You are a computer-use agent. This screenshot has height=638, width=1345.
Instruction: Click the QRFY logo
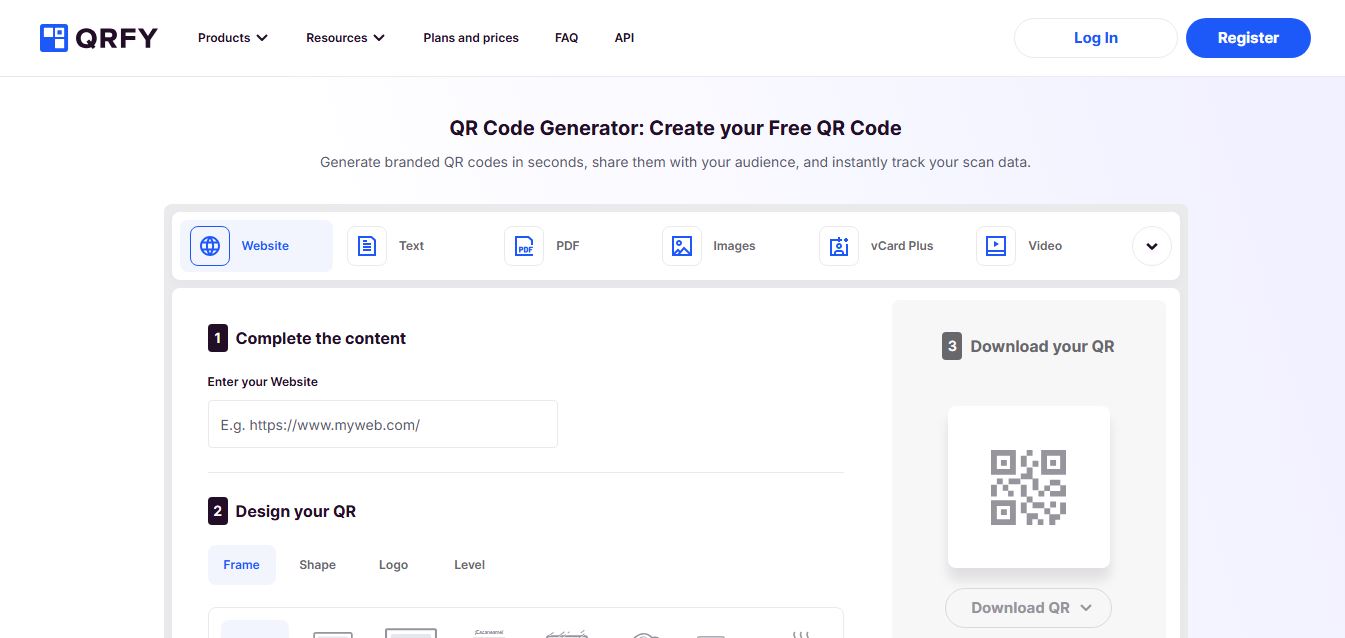pos(99,38)
